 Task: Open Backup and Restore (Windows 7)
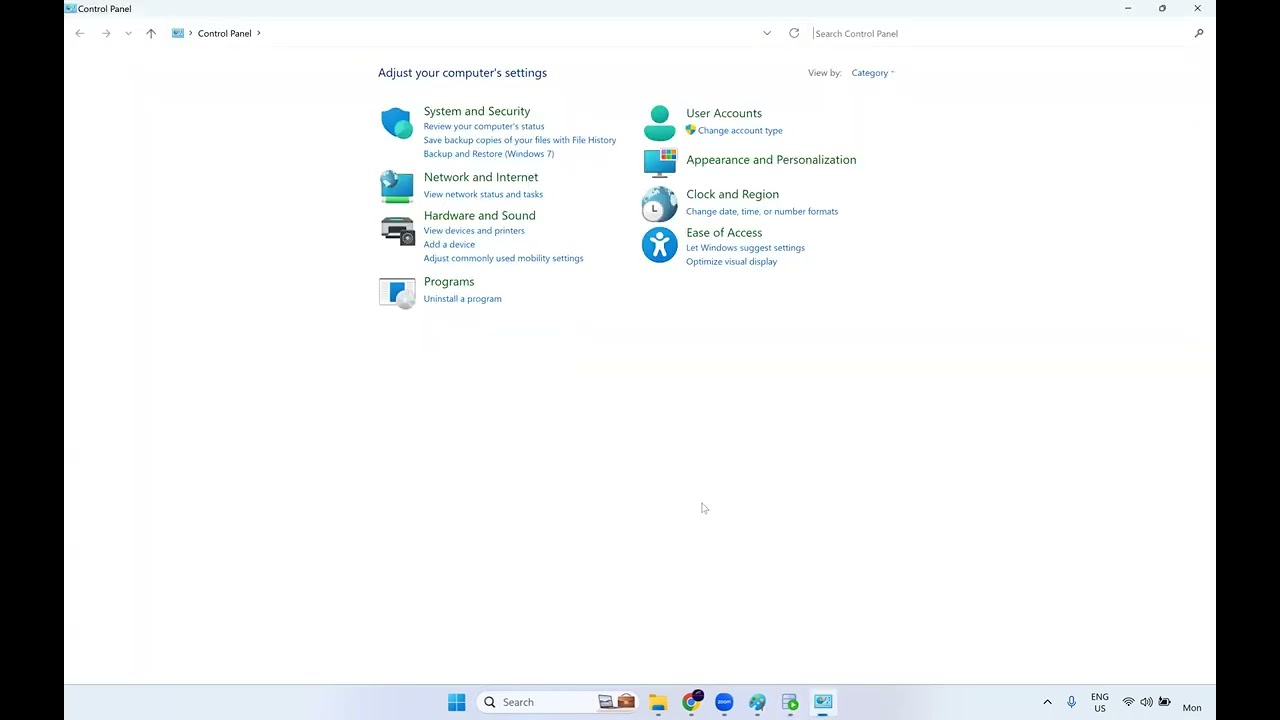pos(489,154)
